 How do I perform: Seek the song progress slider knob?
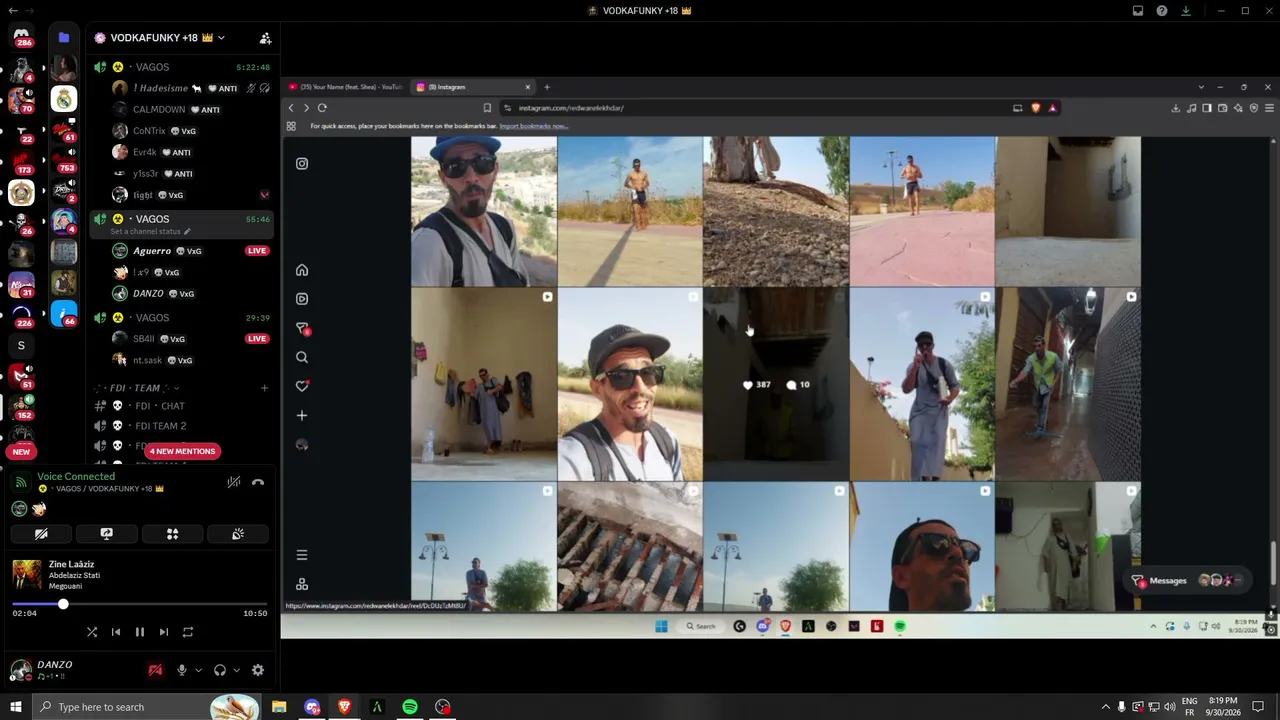(63, 604)
